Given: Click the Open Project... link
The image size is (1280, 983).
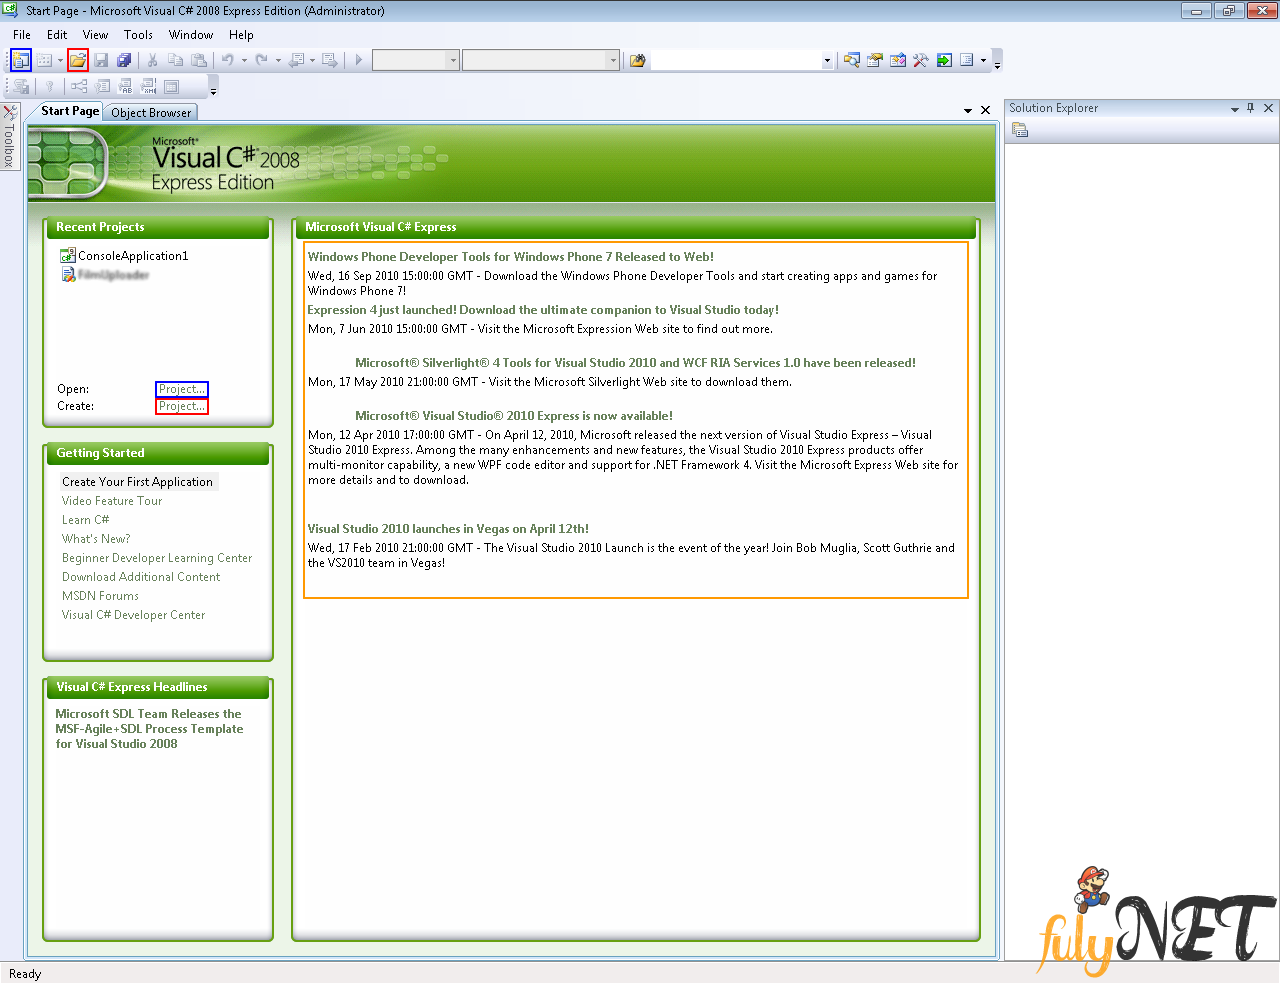Looking at the screenshot, I should [x=182, y=389].
